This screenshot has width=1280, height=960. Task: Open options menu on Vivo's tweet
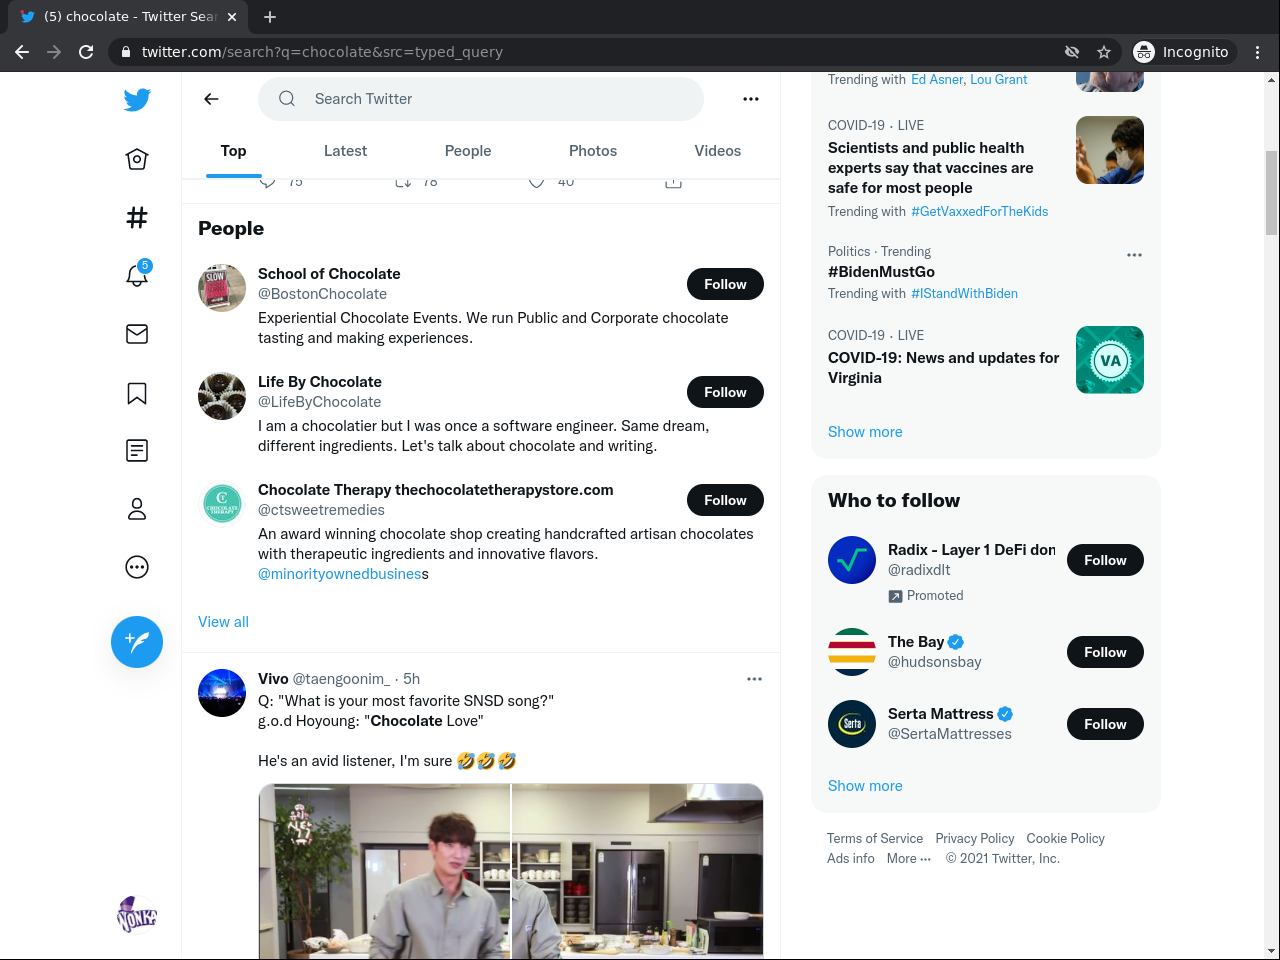(x=754, y=679)
